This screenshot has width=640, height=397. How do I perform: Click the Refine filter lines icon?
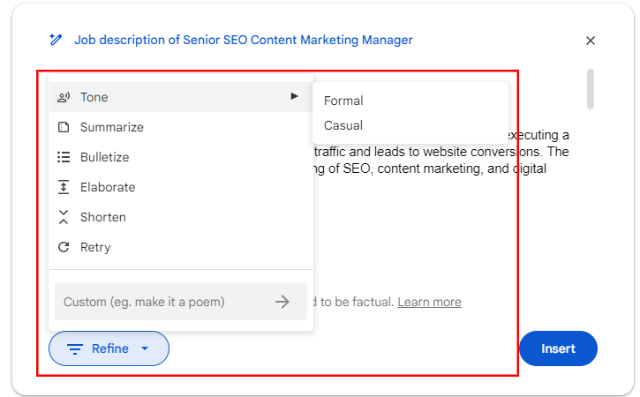point(75,349)
